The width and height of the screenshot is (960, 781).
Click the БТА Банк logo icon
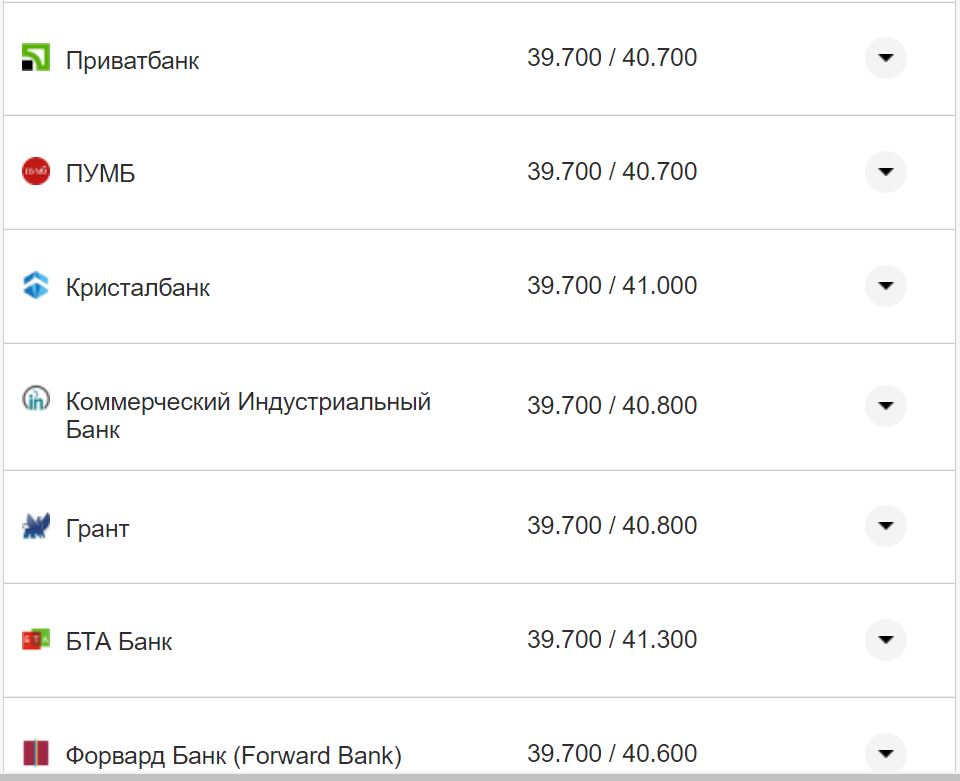36,640
